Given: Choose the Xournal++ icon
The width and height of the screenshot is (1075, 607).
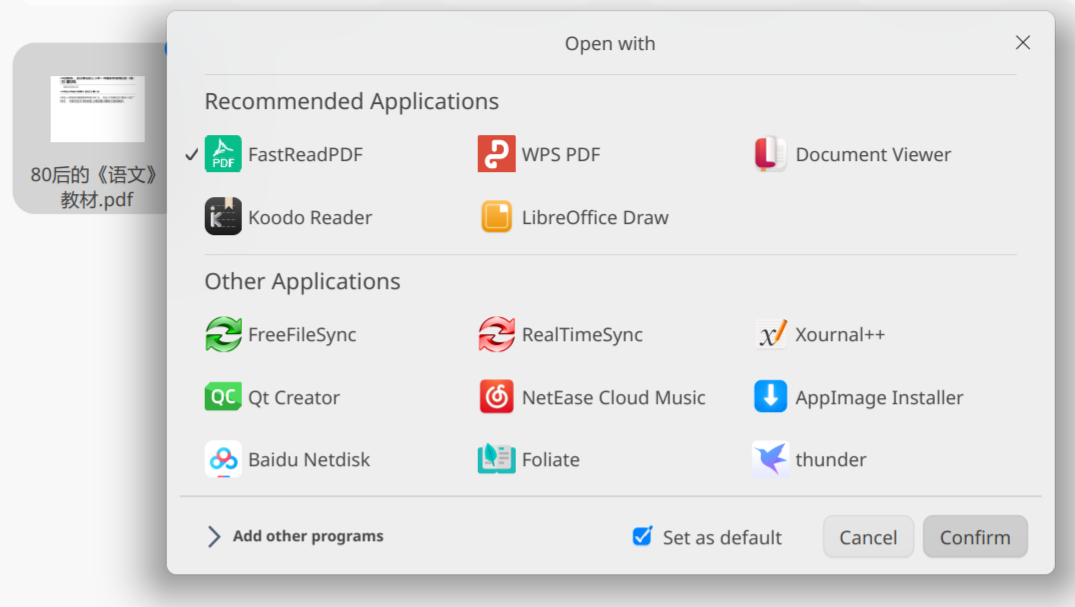Looking at the screenshot, I should 770,334.
